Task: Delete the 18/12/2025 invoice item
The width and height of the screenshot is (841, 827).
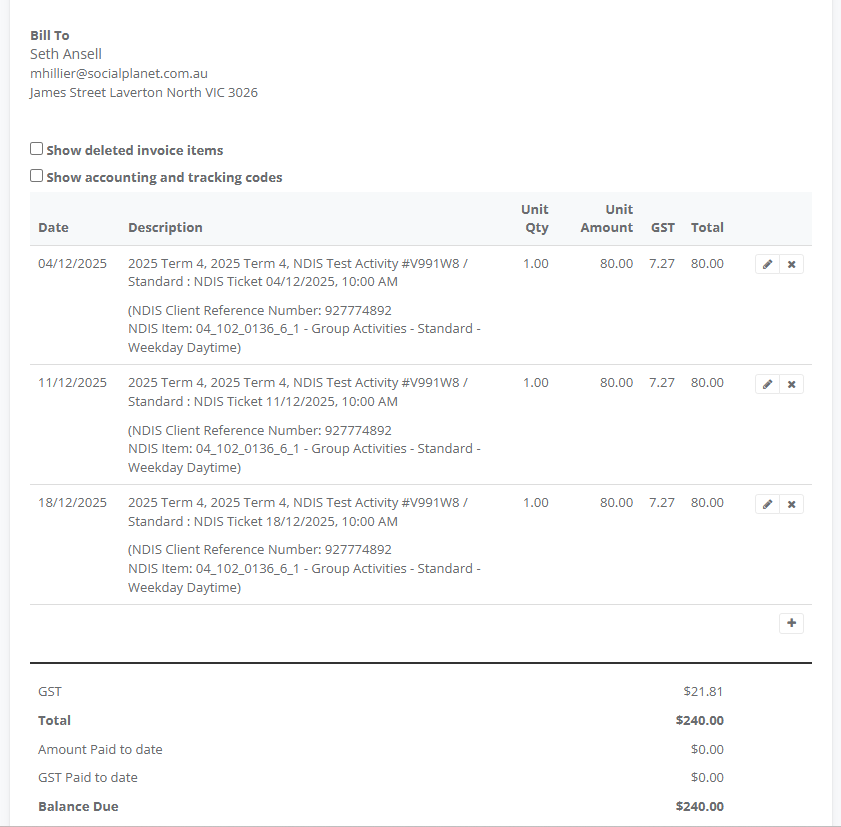Action: 791,504
